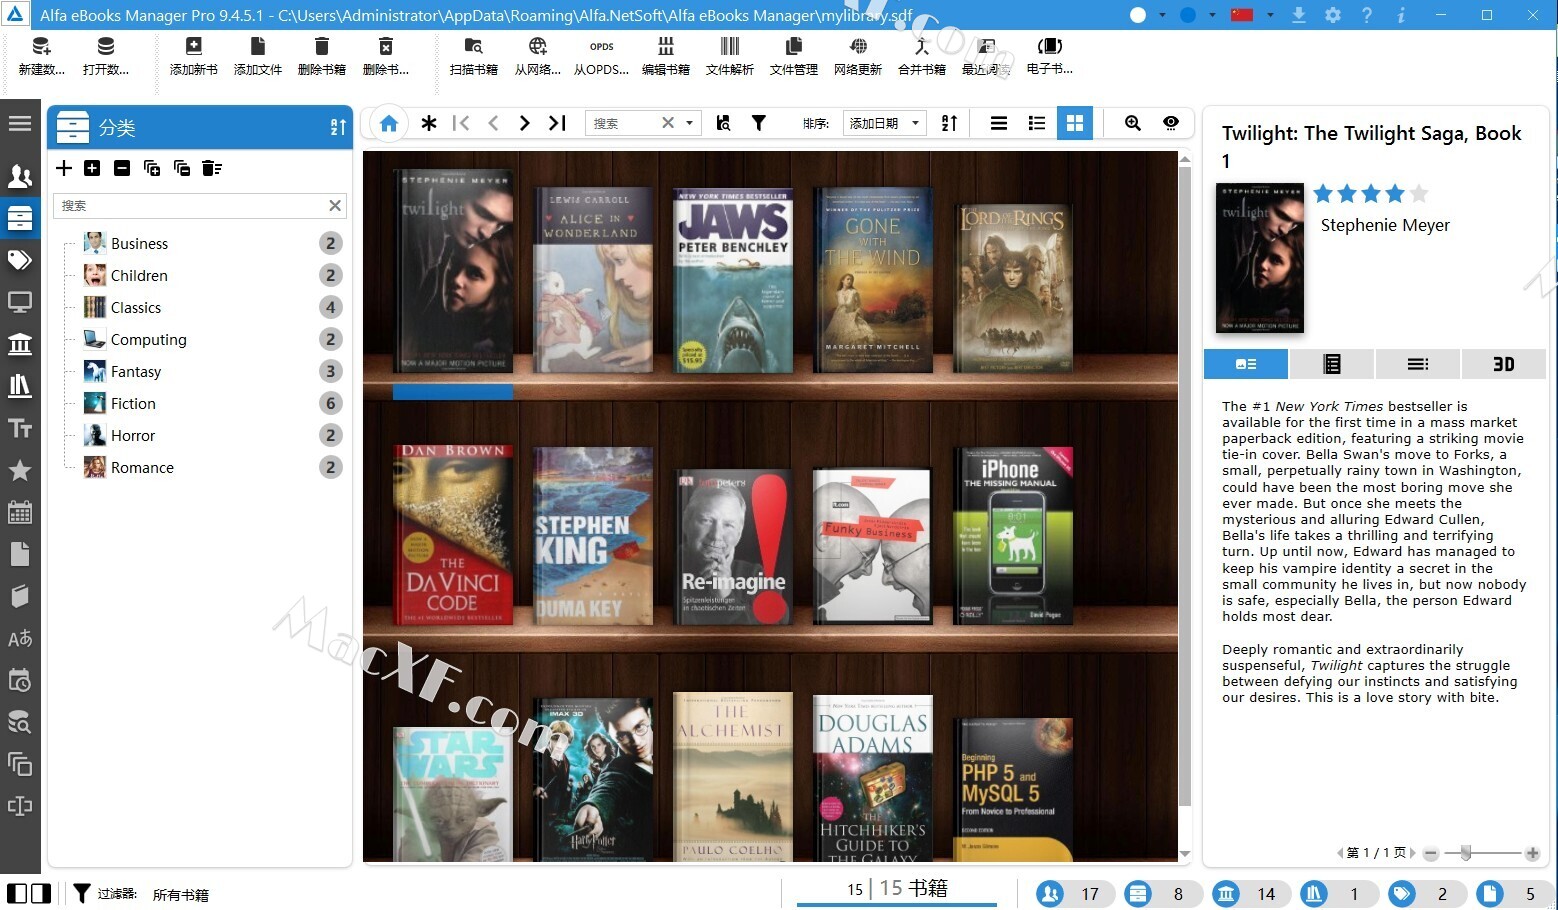The width and height of the screenshot is (1558, 910).
Task: Click the 删除书籍 (delete book) trash icon
Action: pyautogui.click(x=321, y=47)
